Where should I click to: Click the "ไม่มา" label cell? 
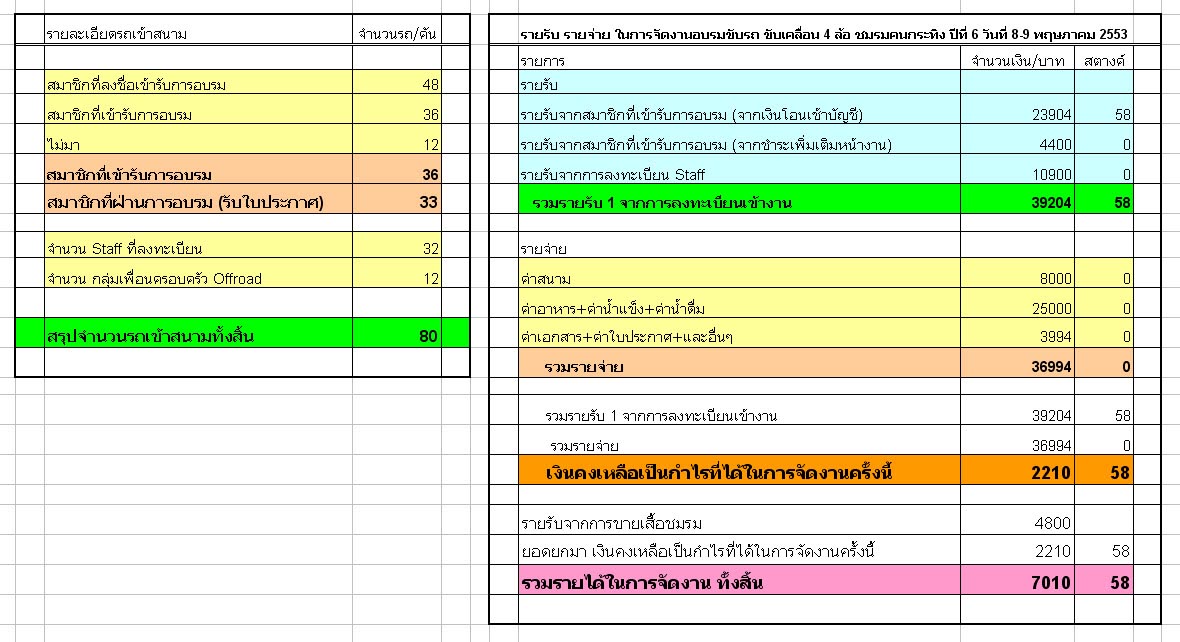click(x=198, y=145)
